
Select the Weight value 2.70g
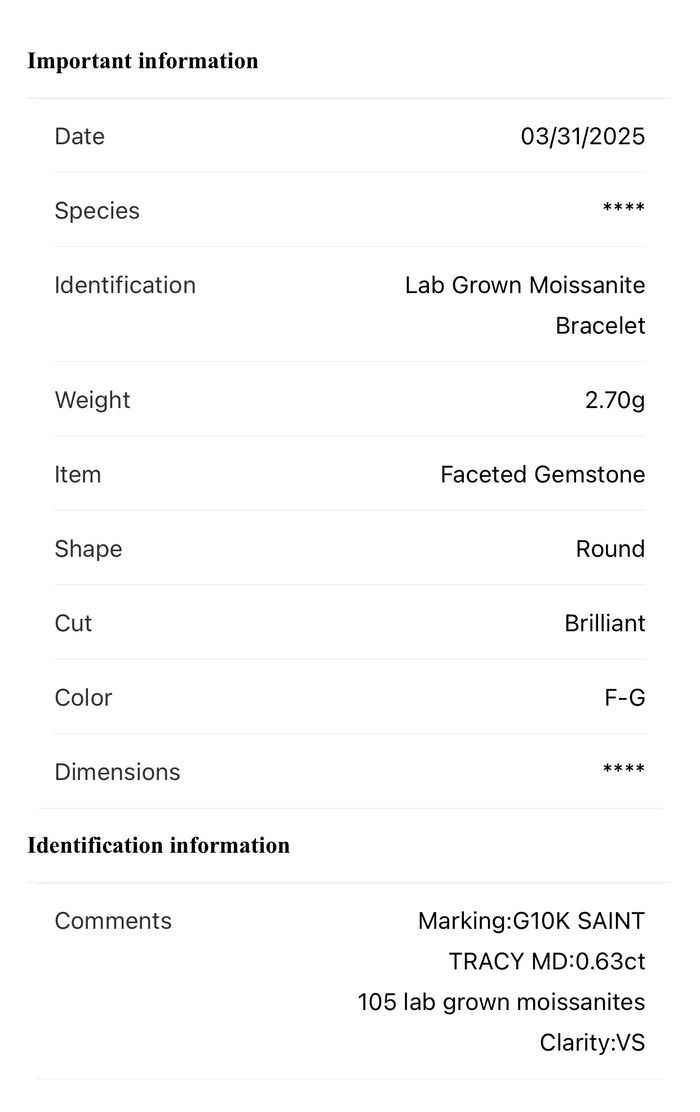click(615, 401)
